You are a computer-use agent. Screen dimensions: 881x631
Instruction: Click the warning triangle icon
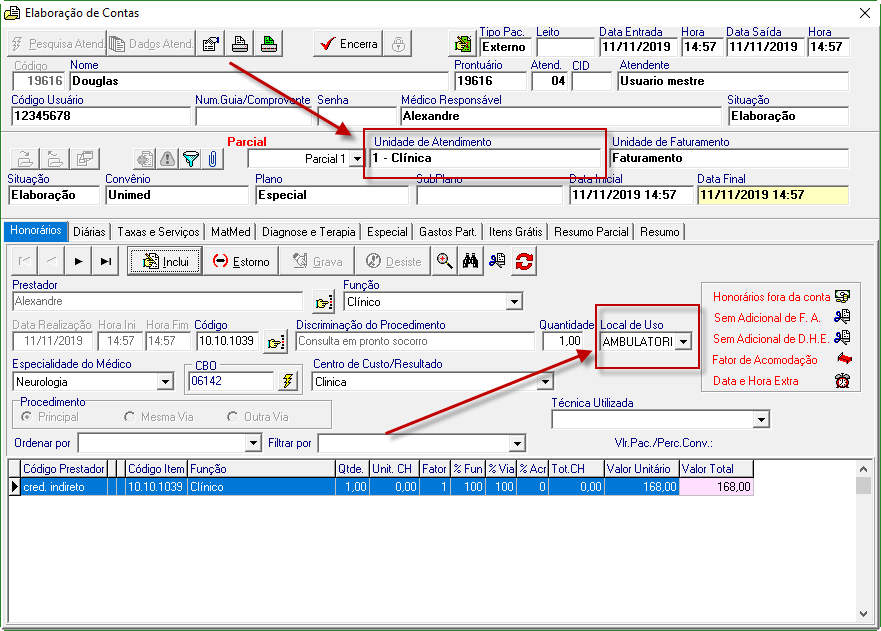(x=167, y=159)
